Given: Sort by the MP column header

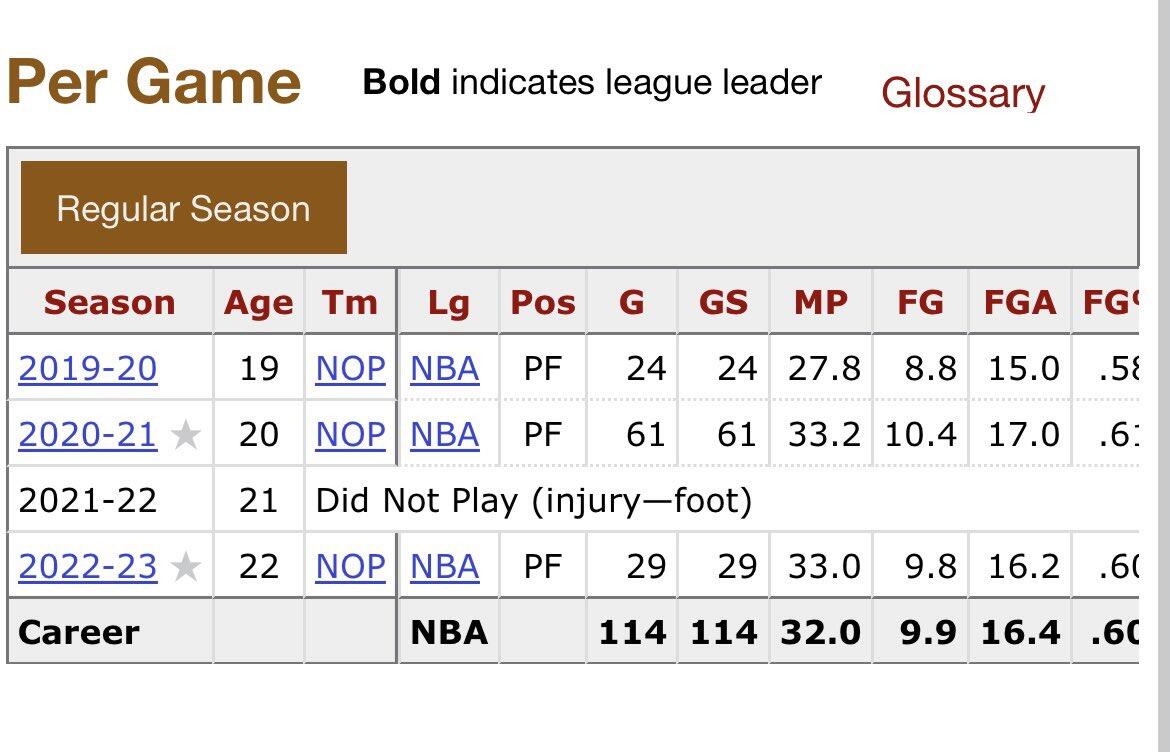Looking at the screenshot, I should (820, 302).
